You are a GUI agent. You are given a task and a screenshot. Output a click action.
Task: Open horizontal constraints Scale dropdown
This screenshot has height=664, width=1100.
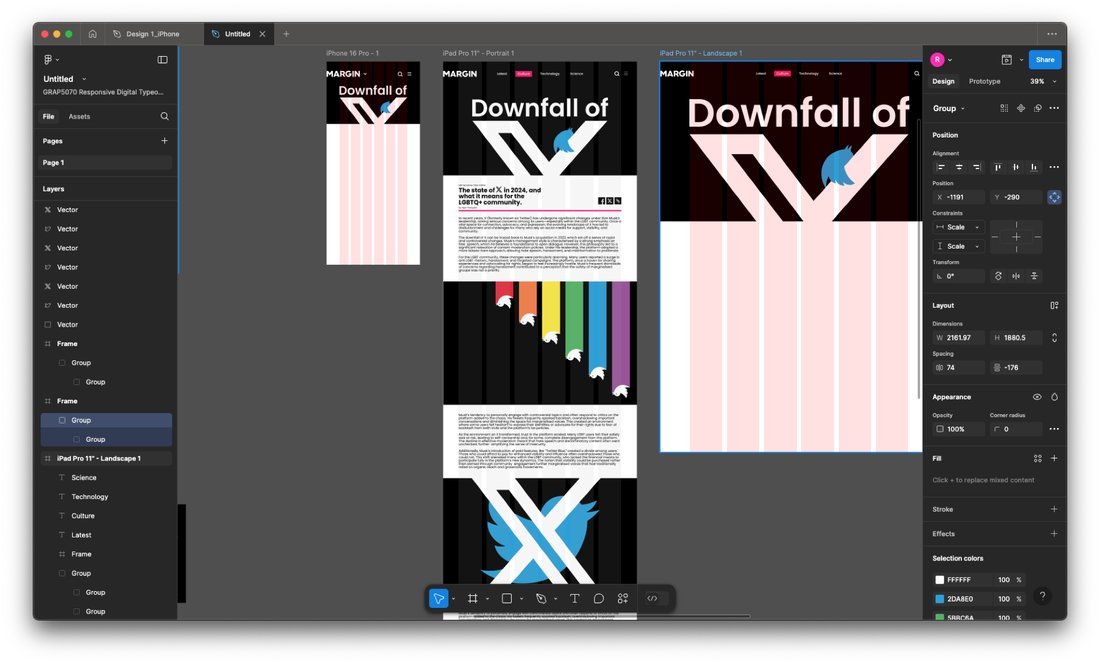958,227
